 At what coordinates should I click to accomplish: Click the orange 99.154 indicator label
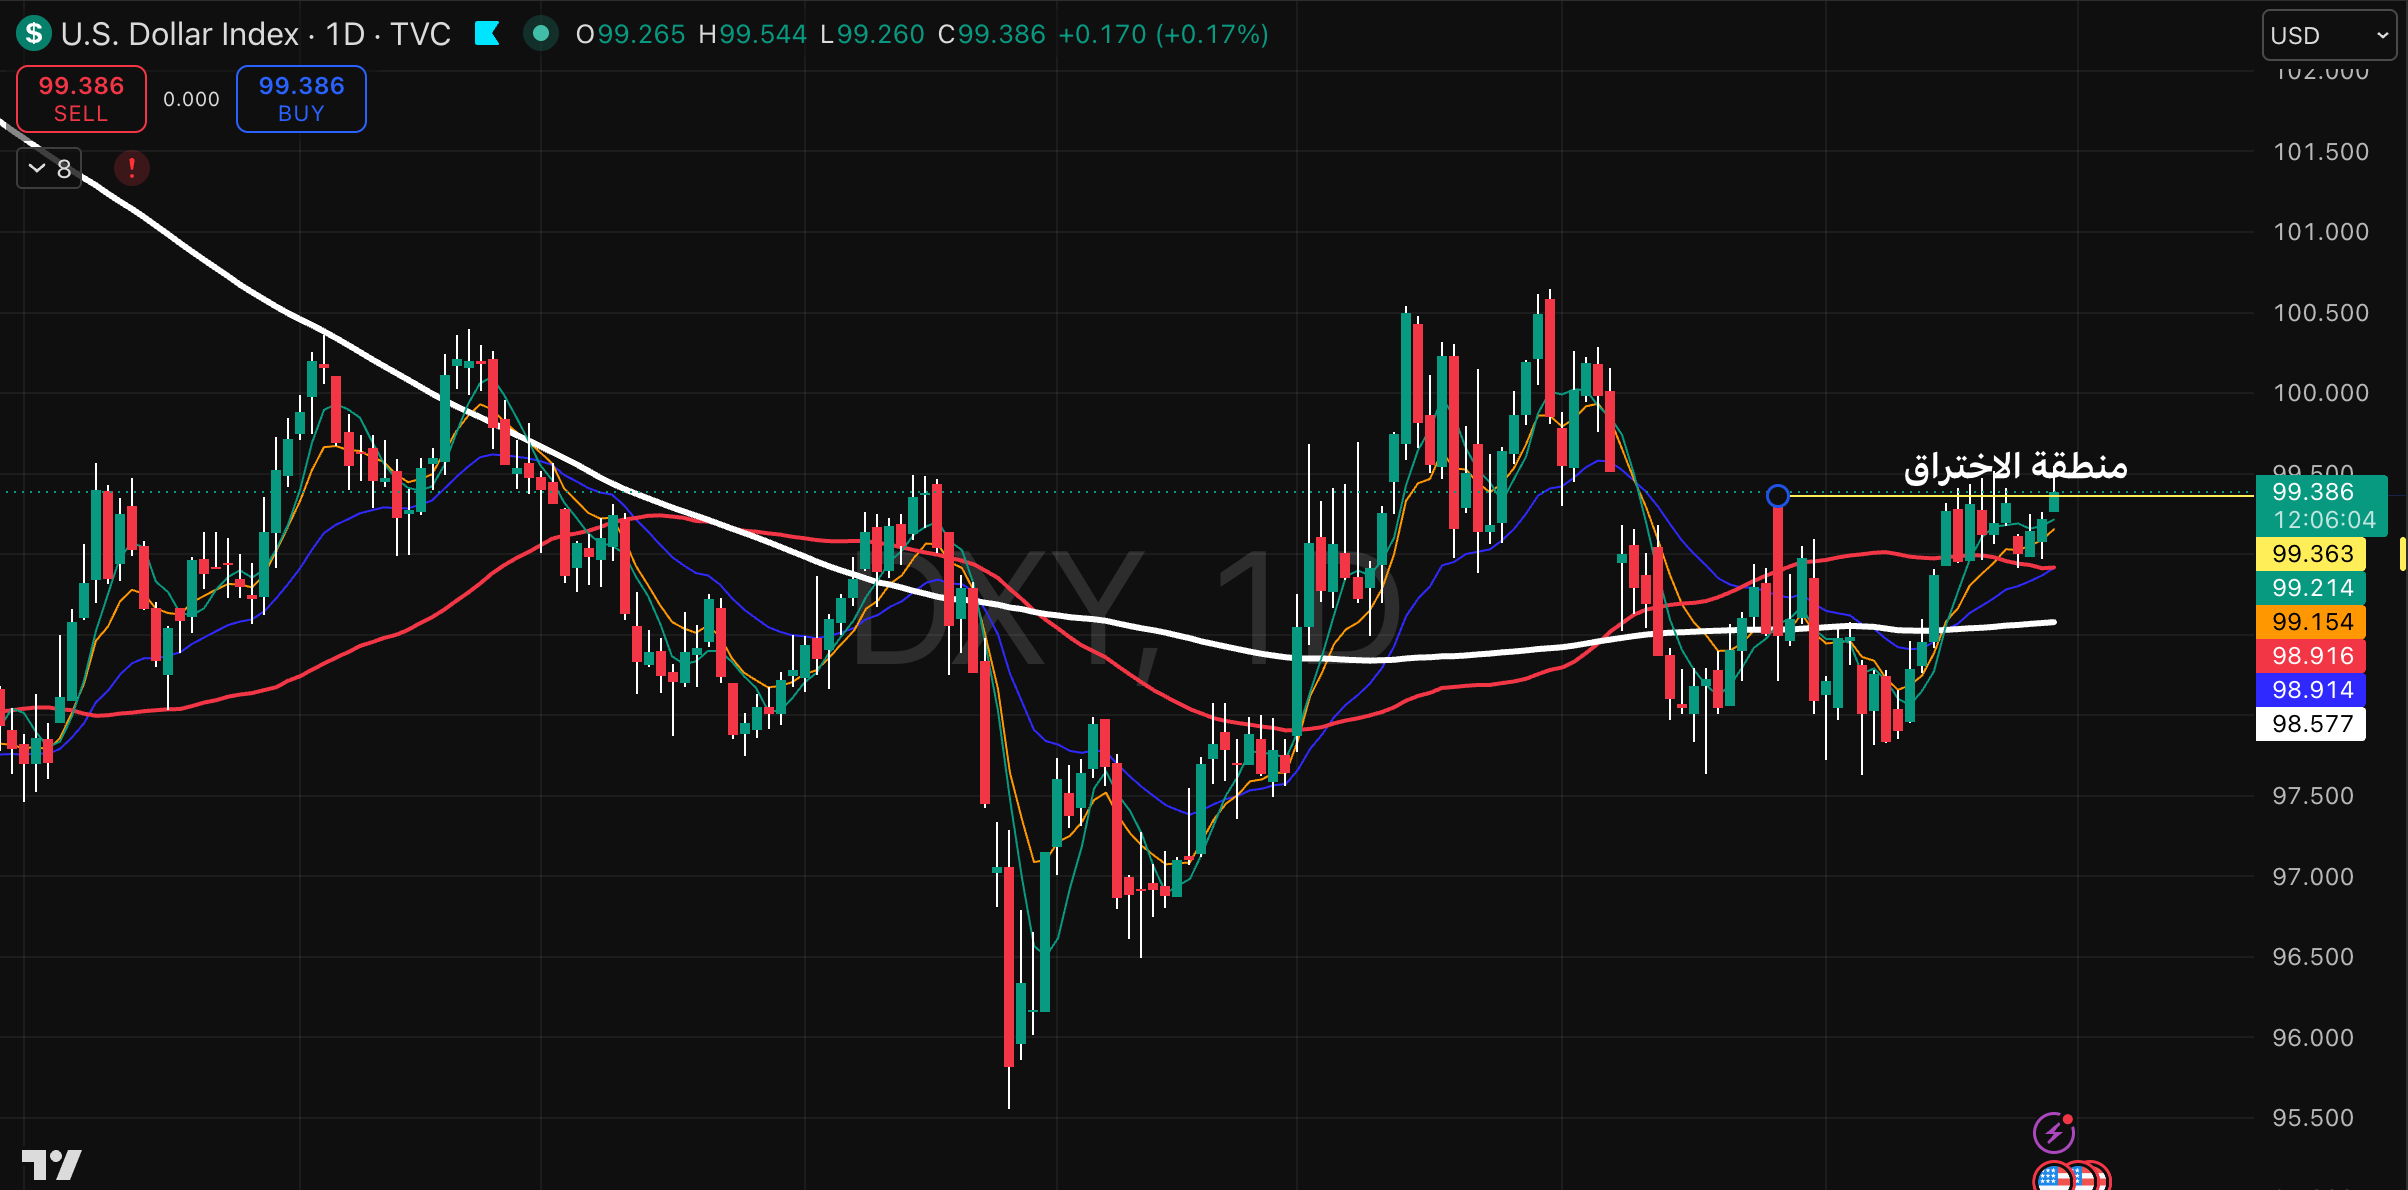coord(2311,622)
